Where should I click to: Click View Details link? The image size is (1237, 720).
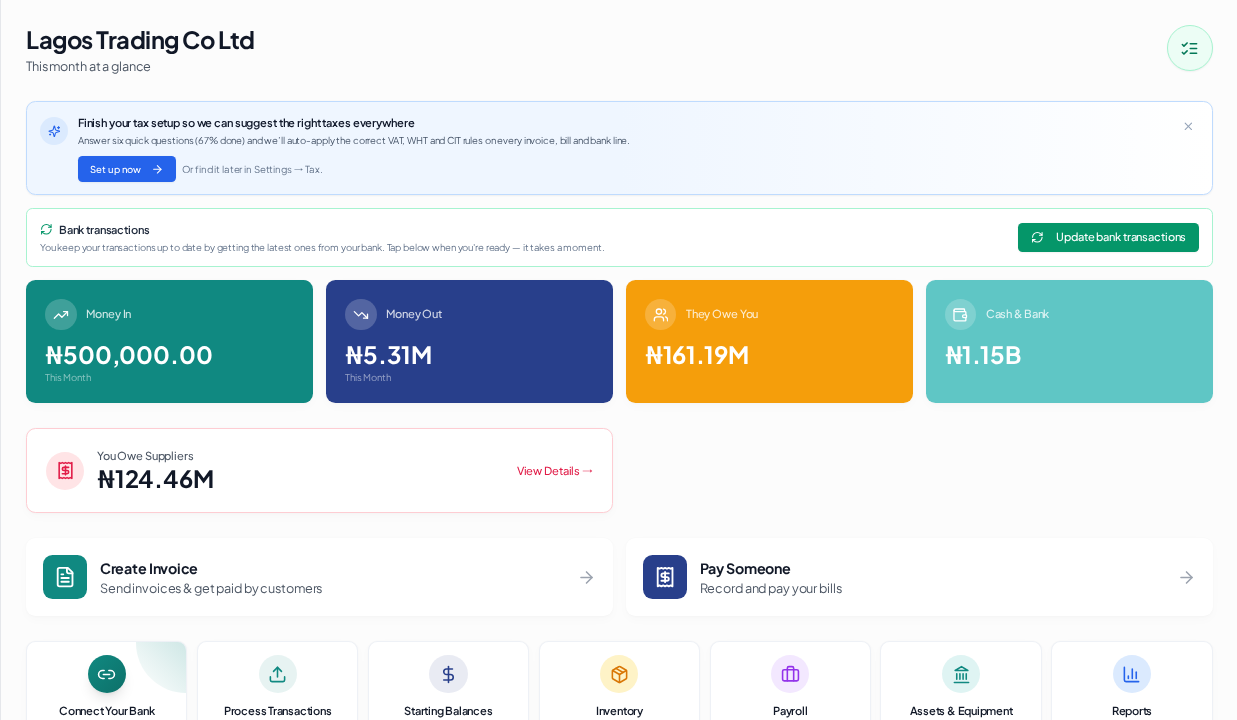coord(555,471)
